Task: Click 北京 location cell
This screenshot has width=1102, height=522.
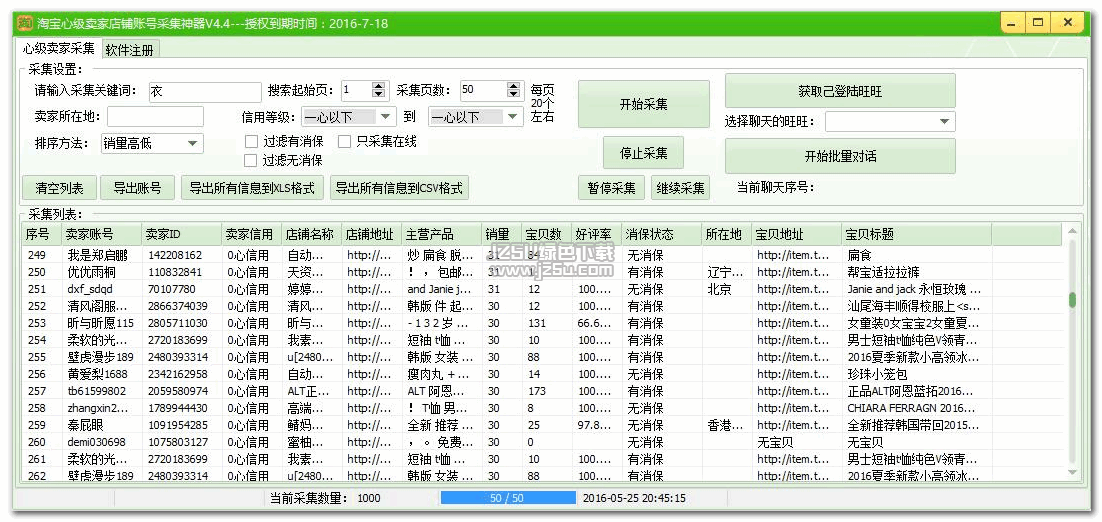Action: pyautogui.click(x=720, y=289)
